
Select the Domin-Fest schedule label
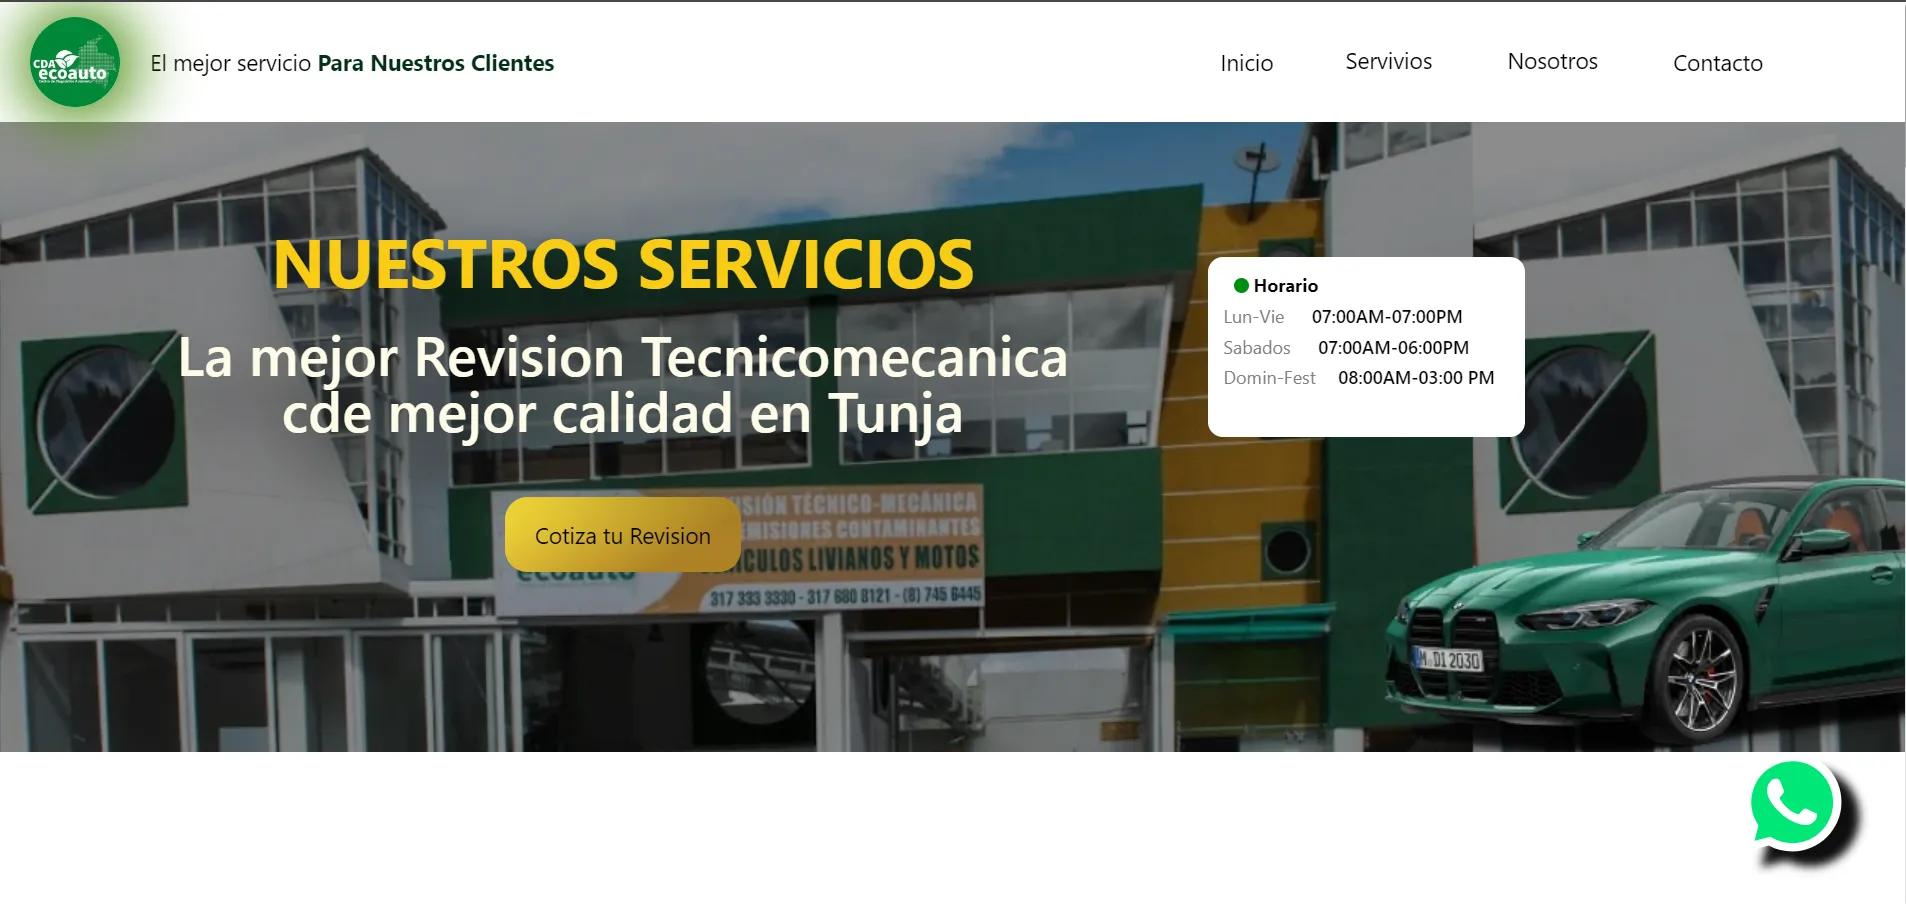(x=1269, y=378)
